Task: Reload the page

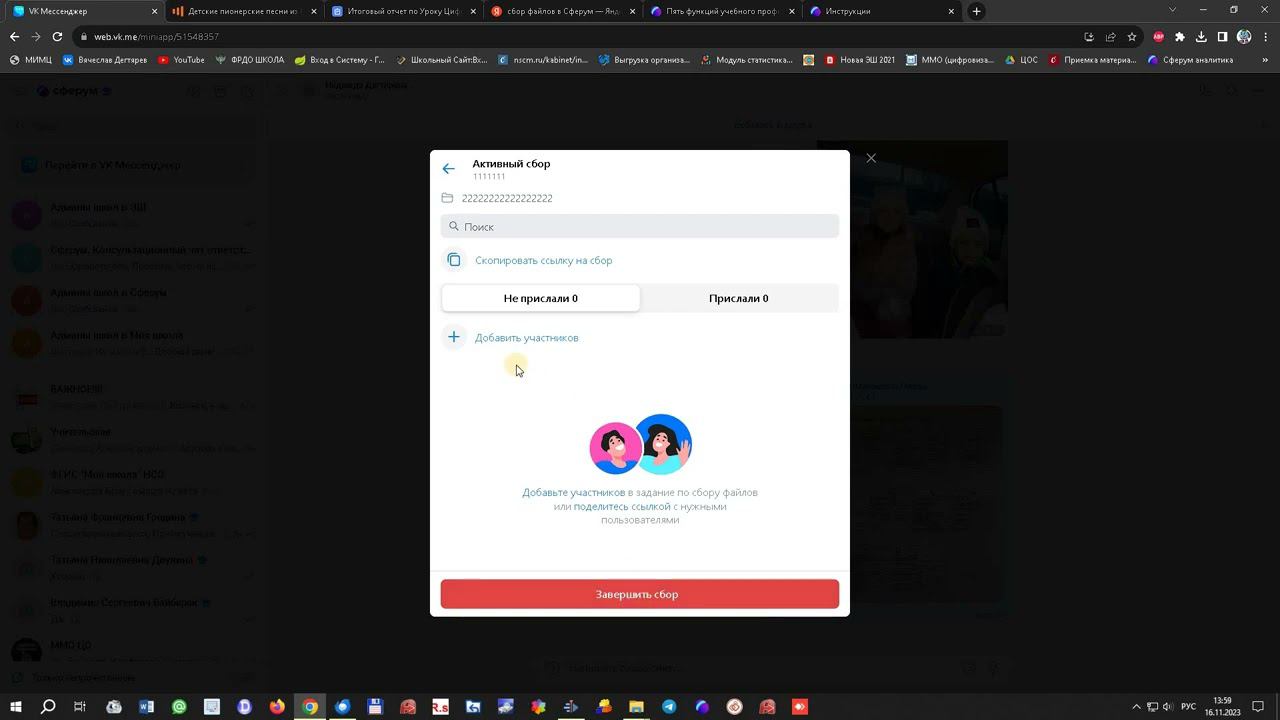Action: (x=57, y=37)
